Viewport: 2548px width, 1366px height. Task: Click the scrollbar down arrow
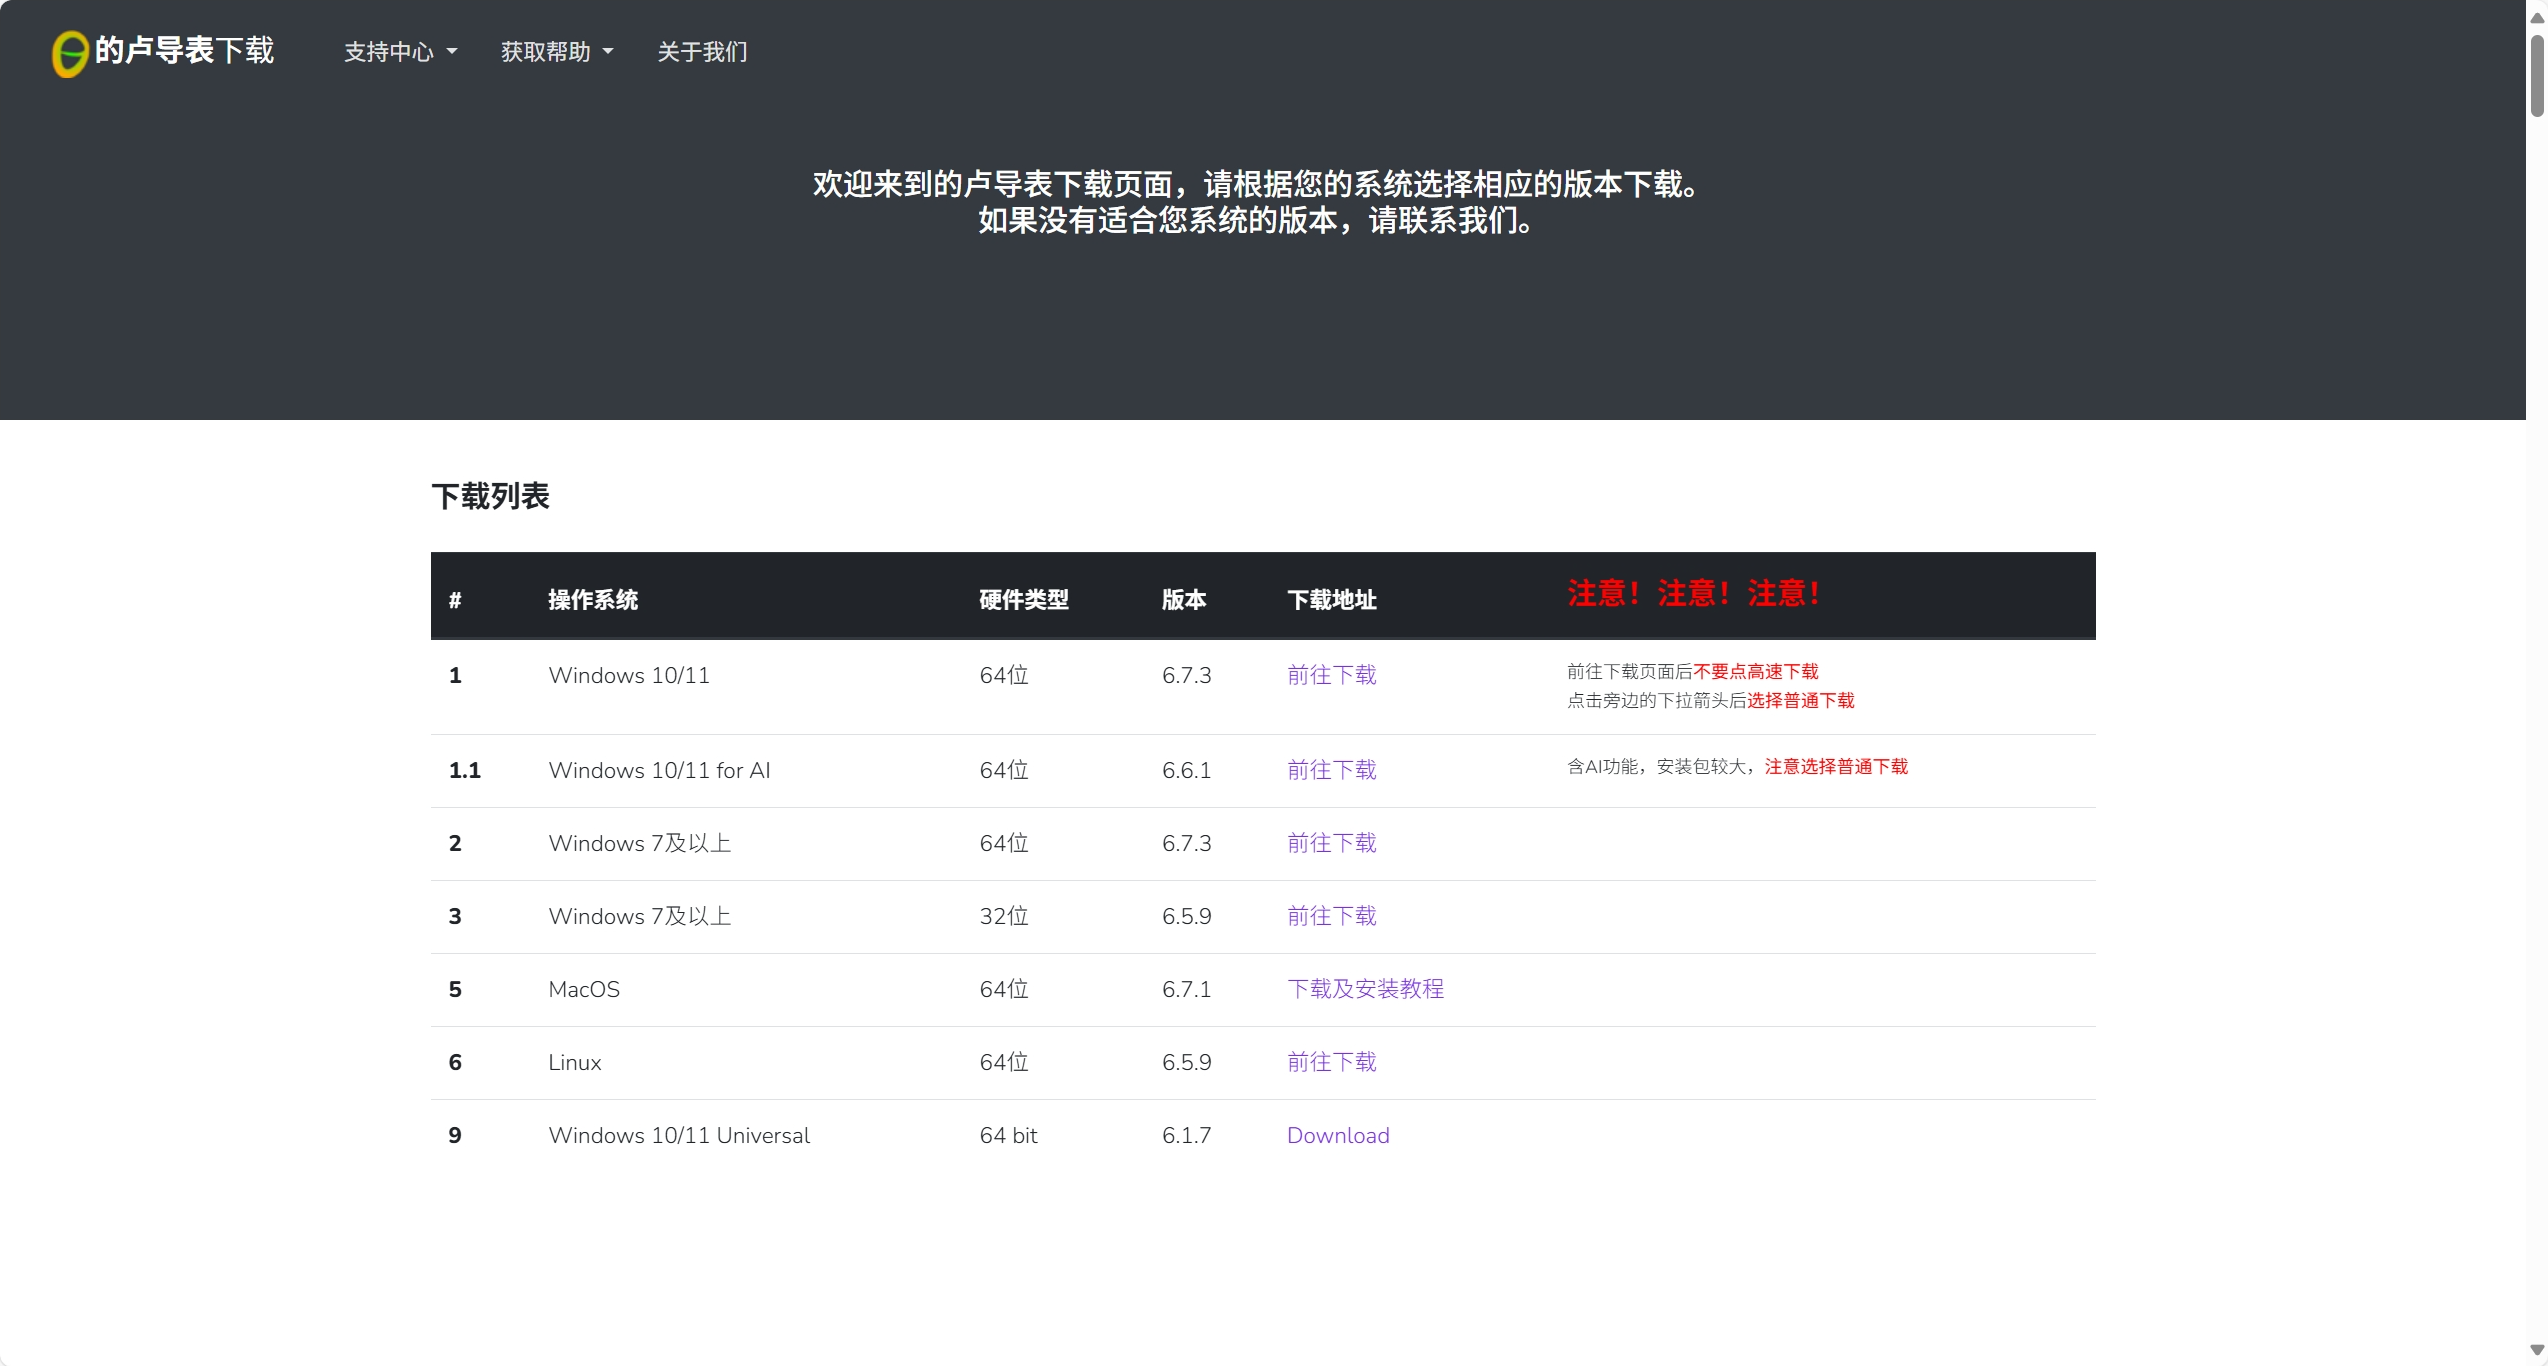(x=2536, y=1350)
